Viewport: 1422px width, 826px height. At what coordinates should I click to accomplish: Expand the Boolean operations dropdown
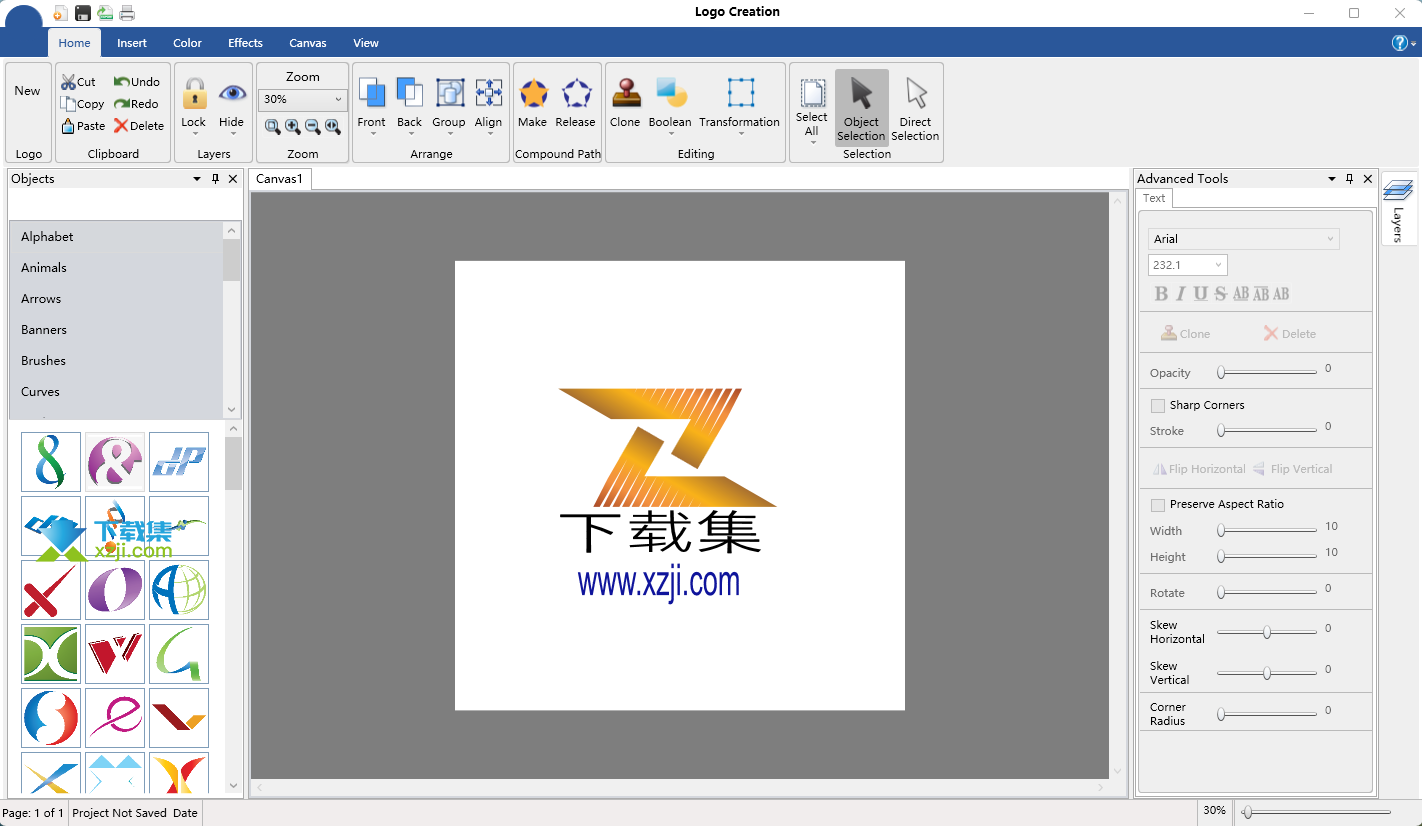670,133
